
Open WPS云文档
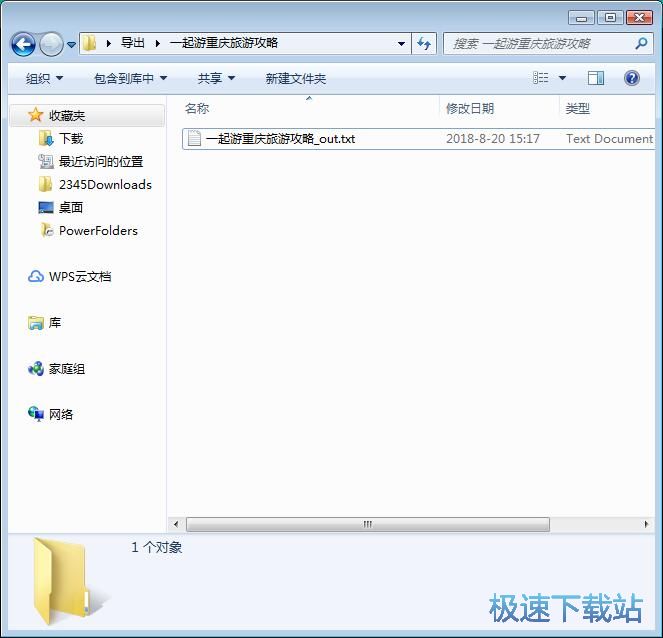tap(80, 277)
